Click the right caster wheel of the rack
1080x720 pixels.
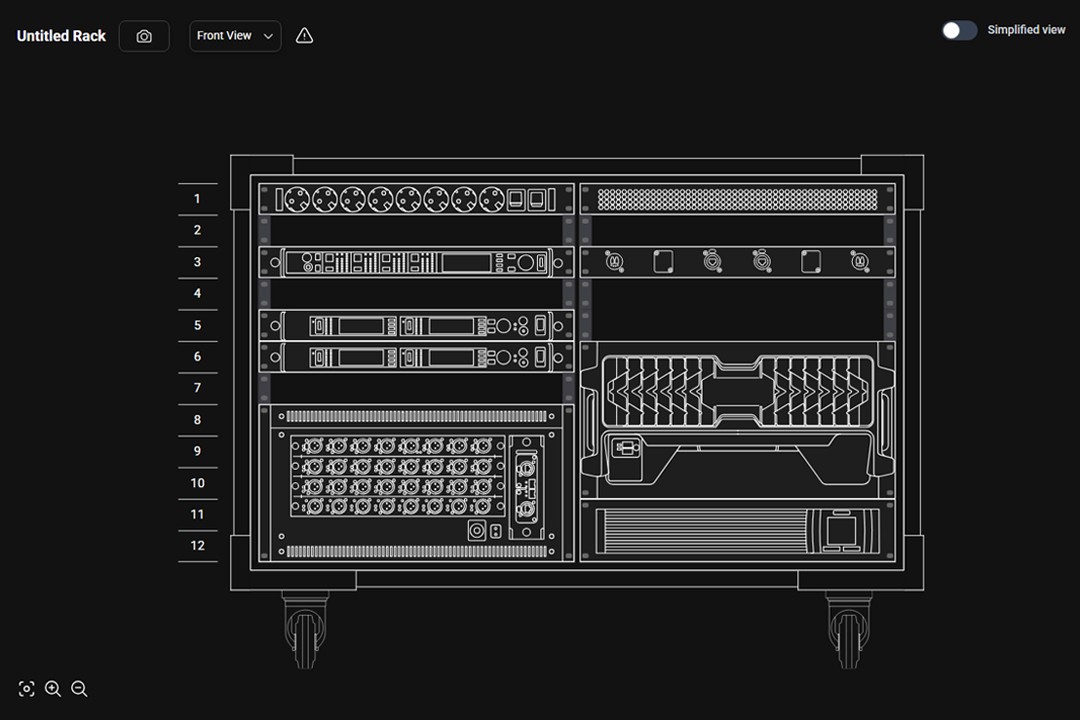[849, 630]
